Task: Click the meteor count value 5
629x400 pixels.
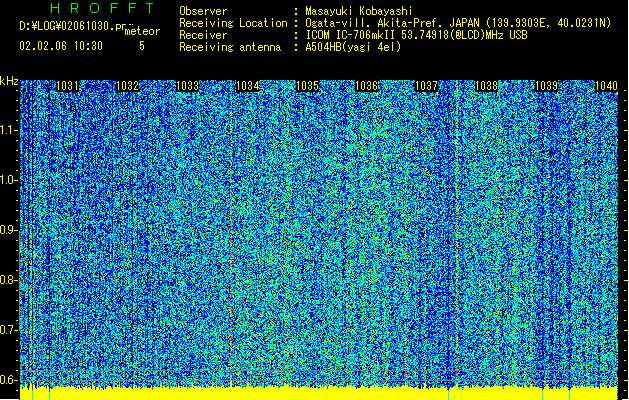Action: (x=142, y=46)
